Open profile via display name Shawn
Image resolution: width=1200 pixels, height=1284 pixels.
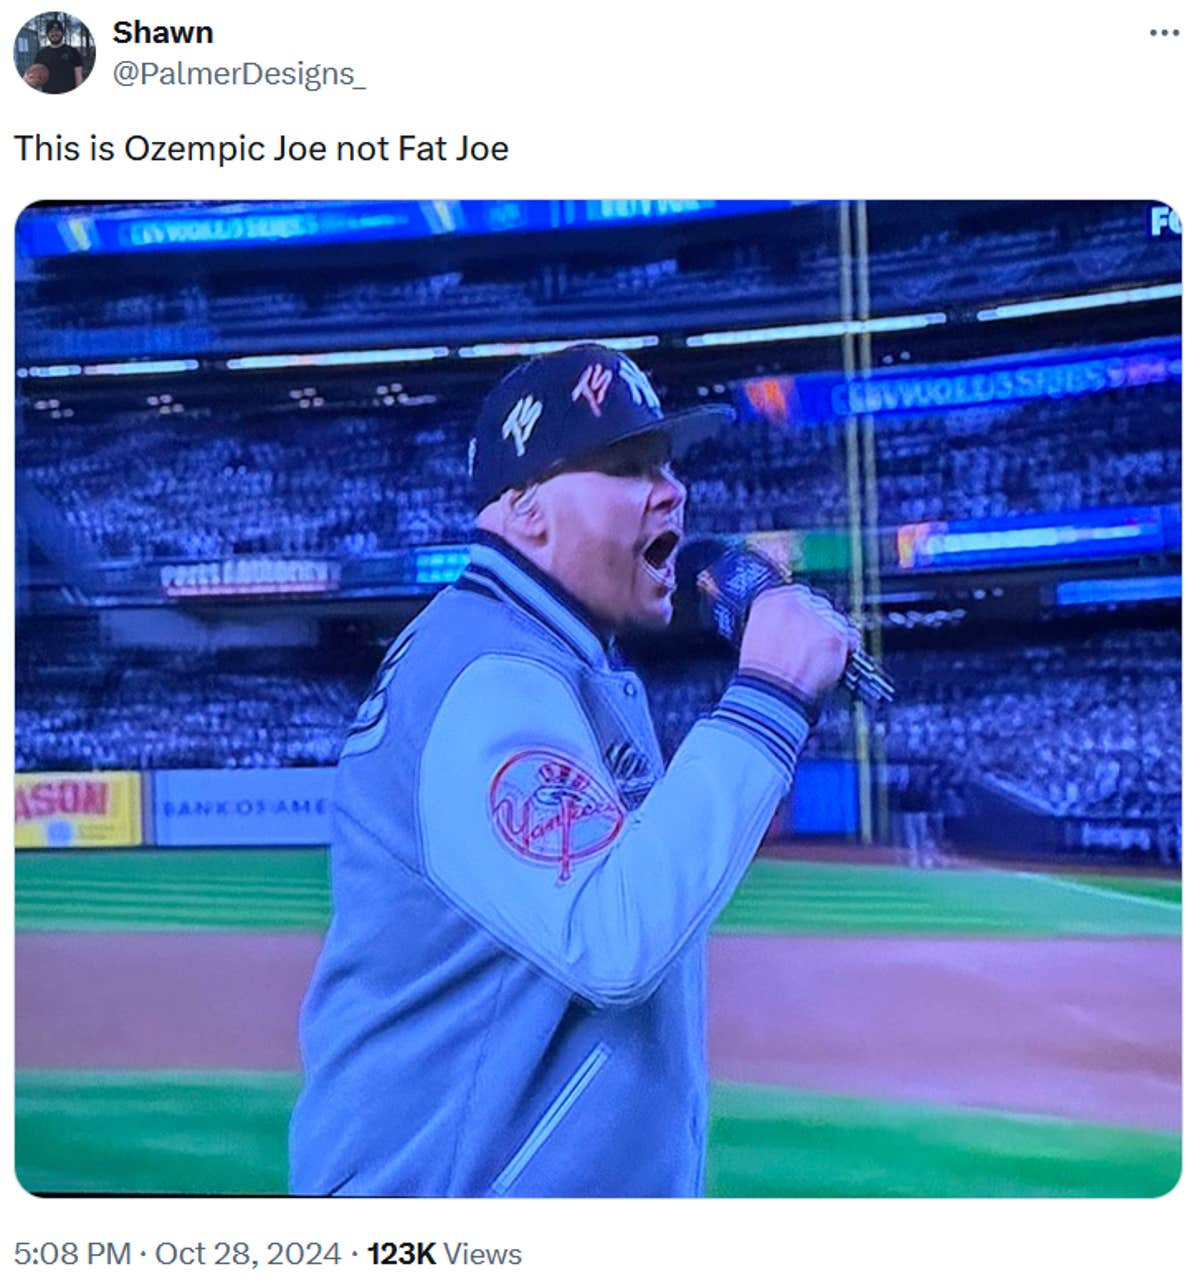(163, 31)
